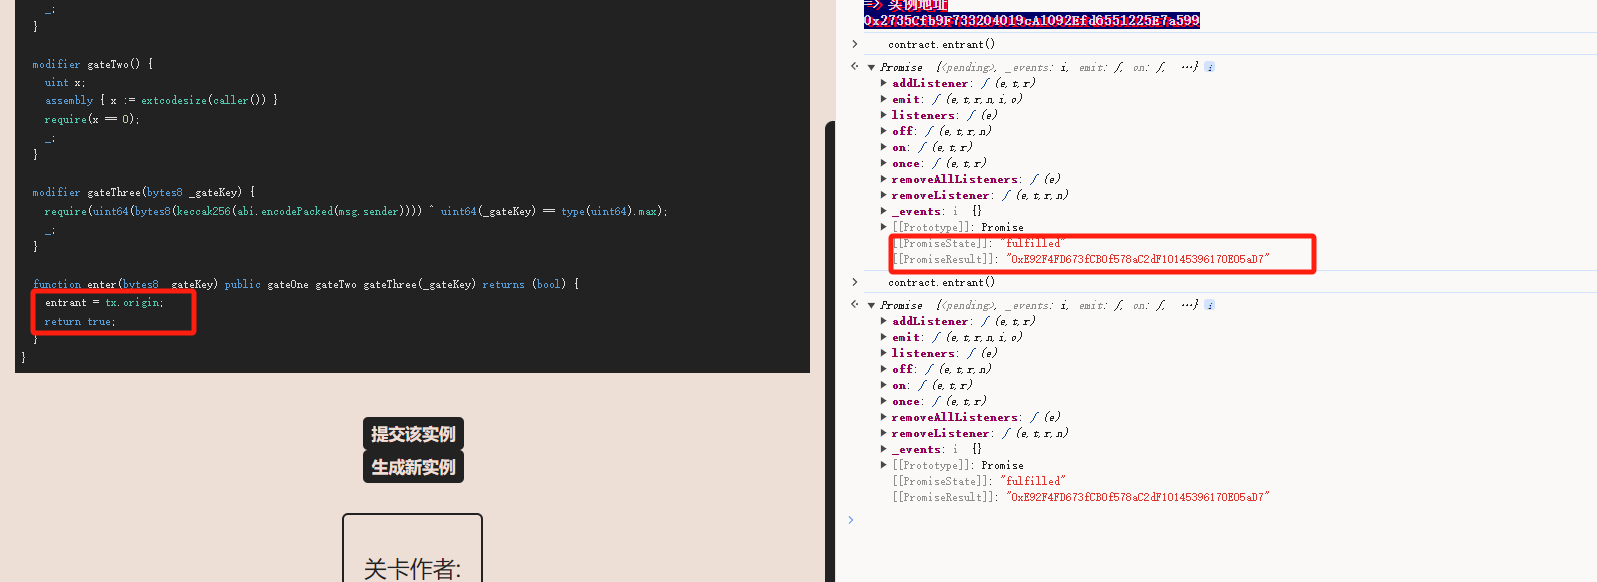Click first [[PromiseResult]] address value
This screenshot has width=1597, height=582.
coord(1138,259)
